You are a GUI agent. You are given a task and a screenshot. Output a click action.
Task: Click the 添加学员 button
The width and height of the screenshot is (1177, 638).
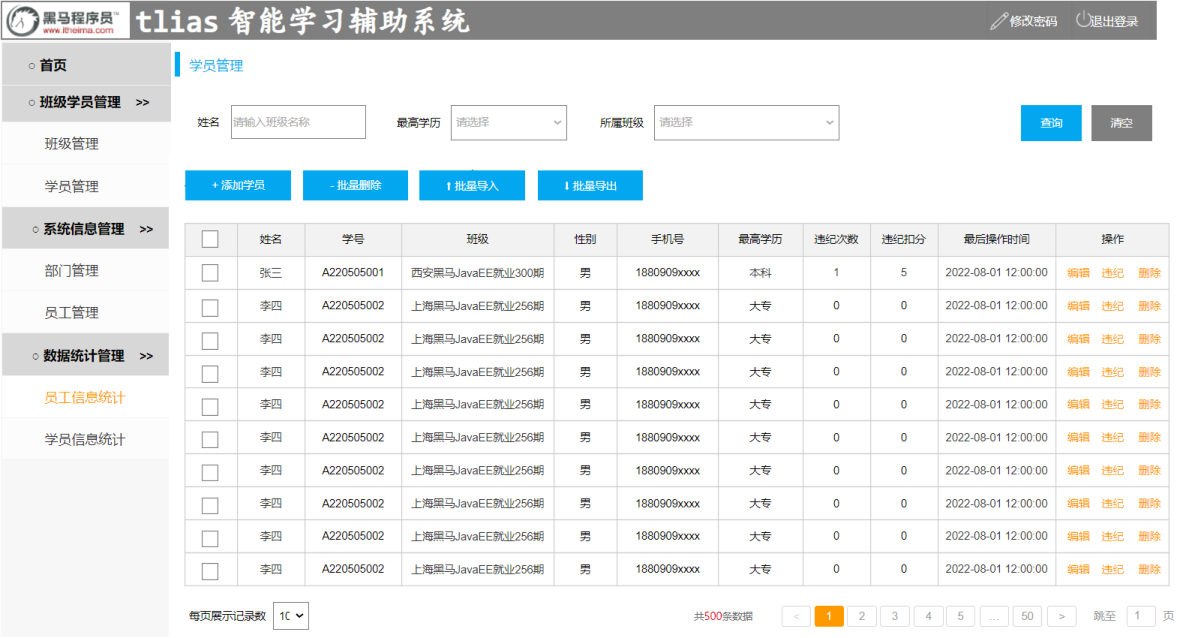tap(238, 185)
